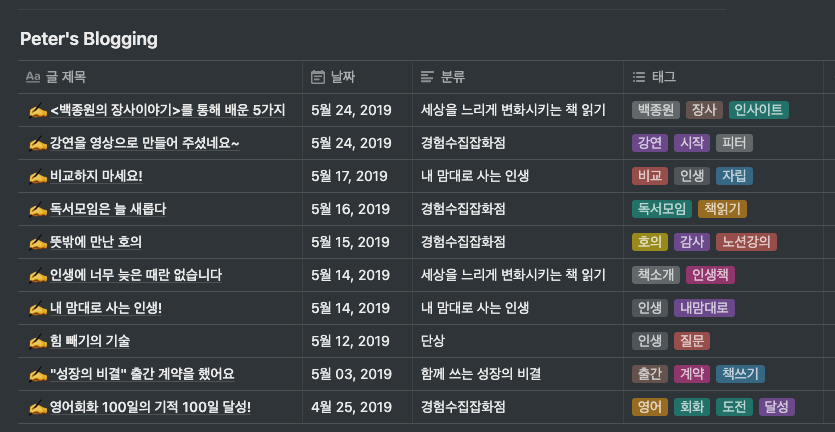Open the 태그 column header menu
The width and height of the screenshot is (835, 432).
click(x=723, y=77)
